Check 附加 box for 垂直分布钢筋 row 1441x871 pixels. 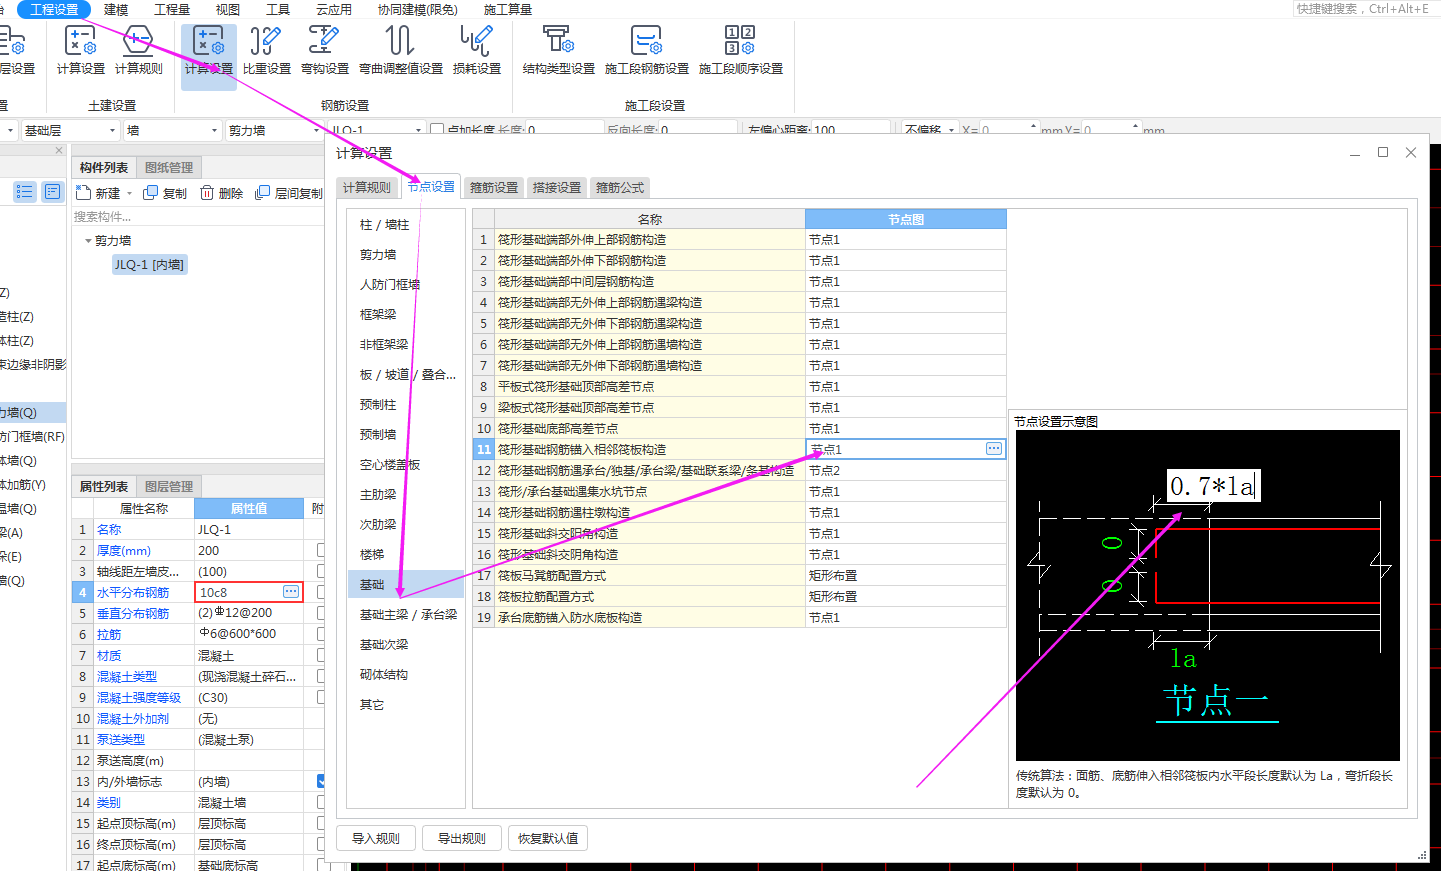(321, 613)
